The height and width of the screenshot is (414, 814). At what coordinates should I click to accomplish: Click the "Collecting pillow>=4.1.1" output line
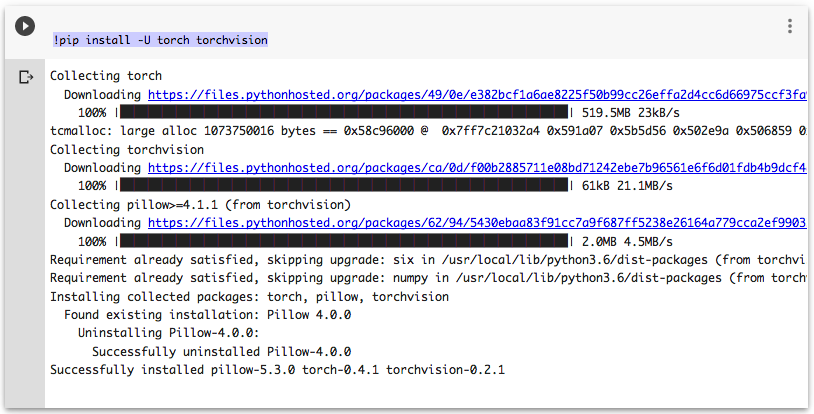click(200, 205)
